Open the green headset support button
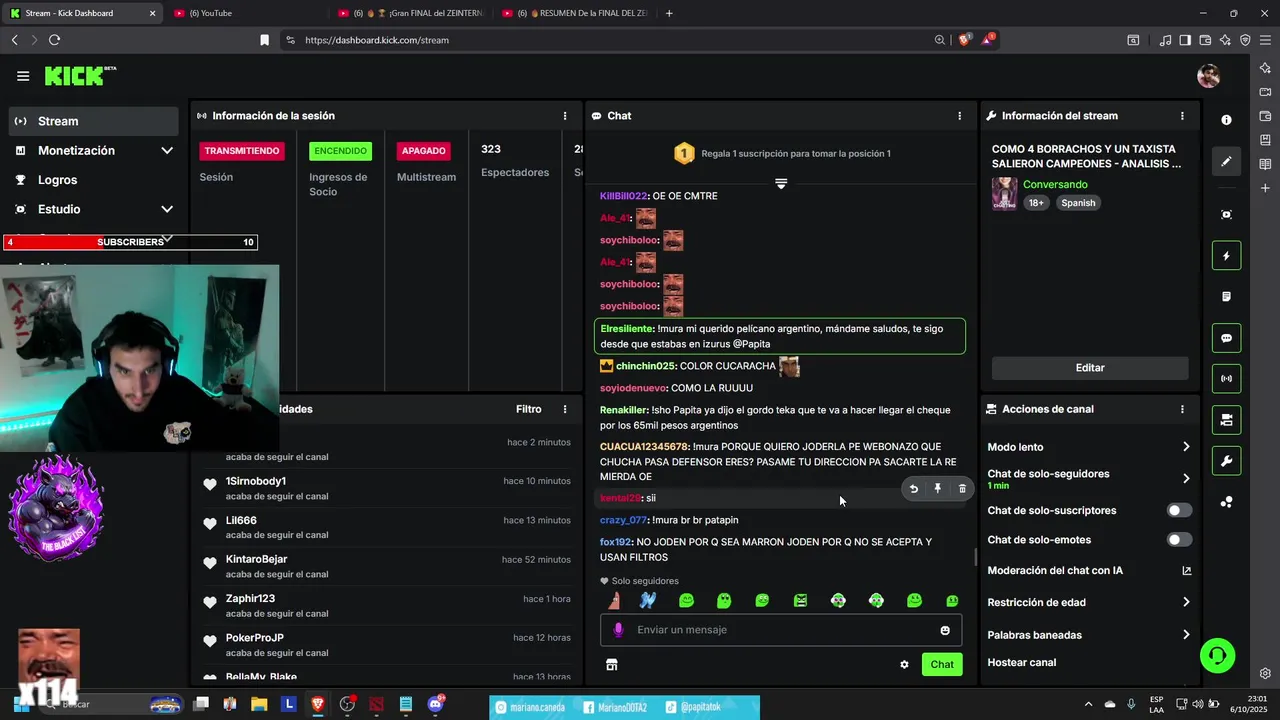This screenshot has width=1280, height=720. tap(1218, 656)
